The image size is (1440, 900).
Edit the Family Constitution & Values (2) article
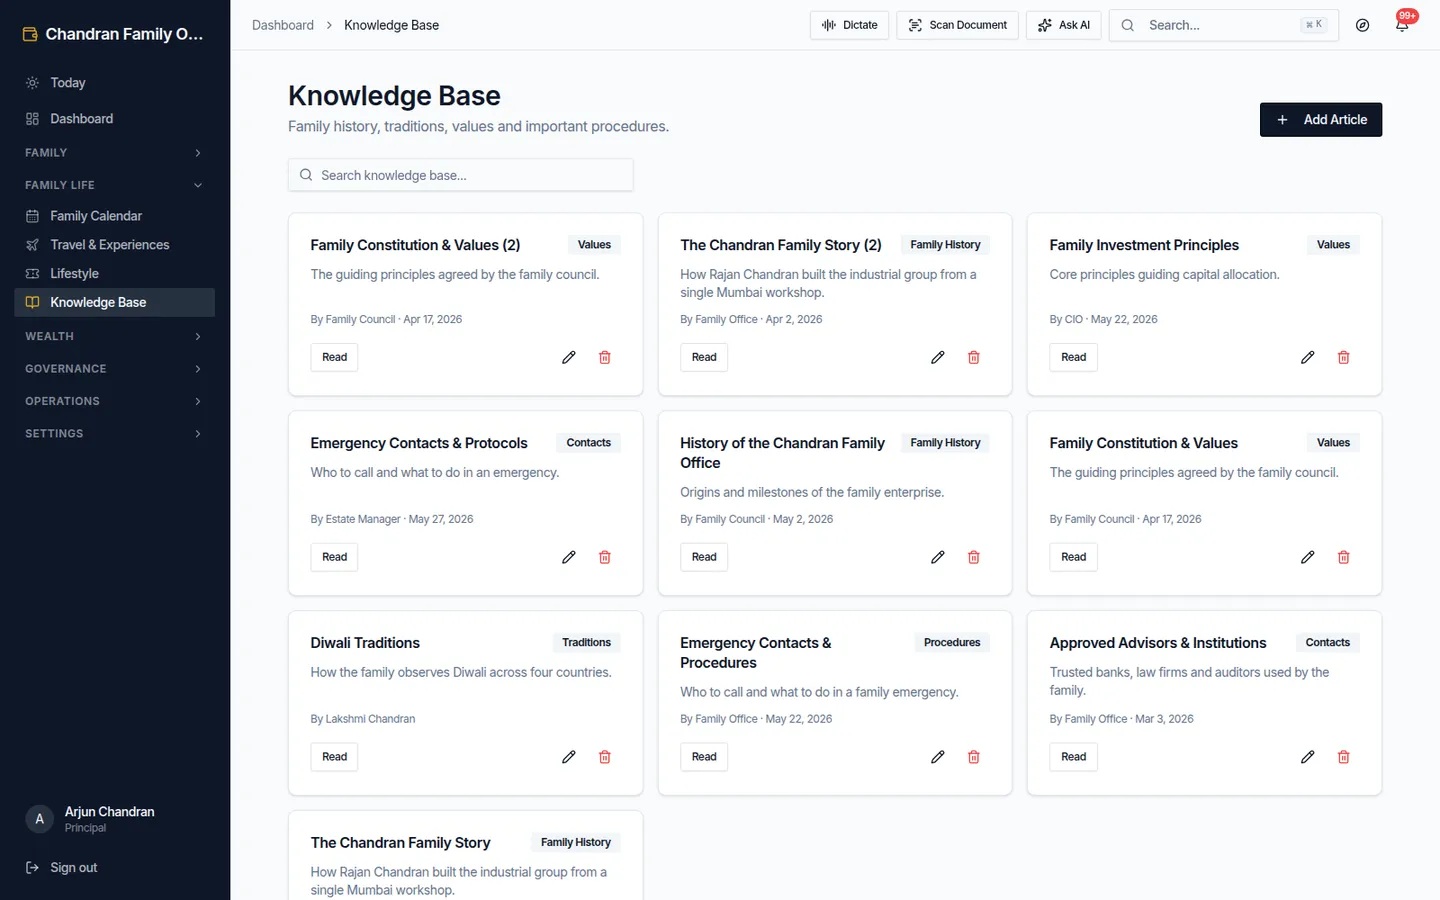[x=569, y=357]
